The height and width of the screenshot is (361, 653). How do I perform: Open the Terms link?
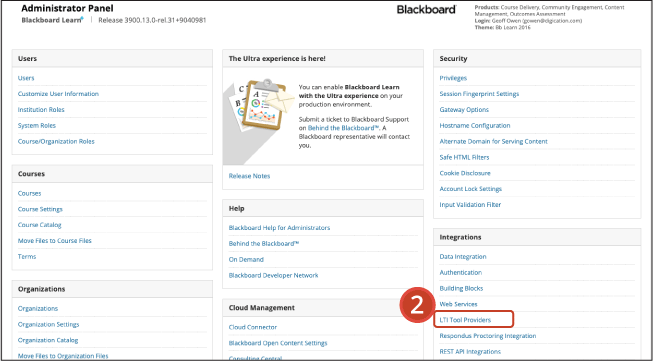(27, 256)
